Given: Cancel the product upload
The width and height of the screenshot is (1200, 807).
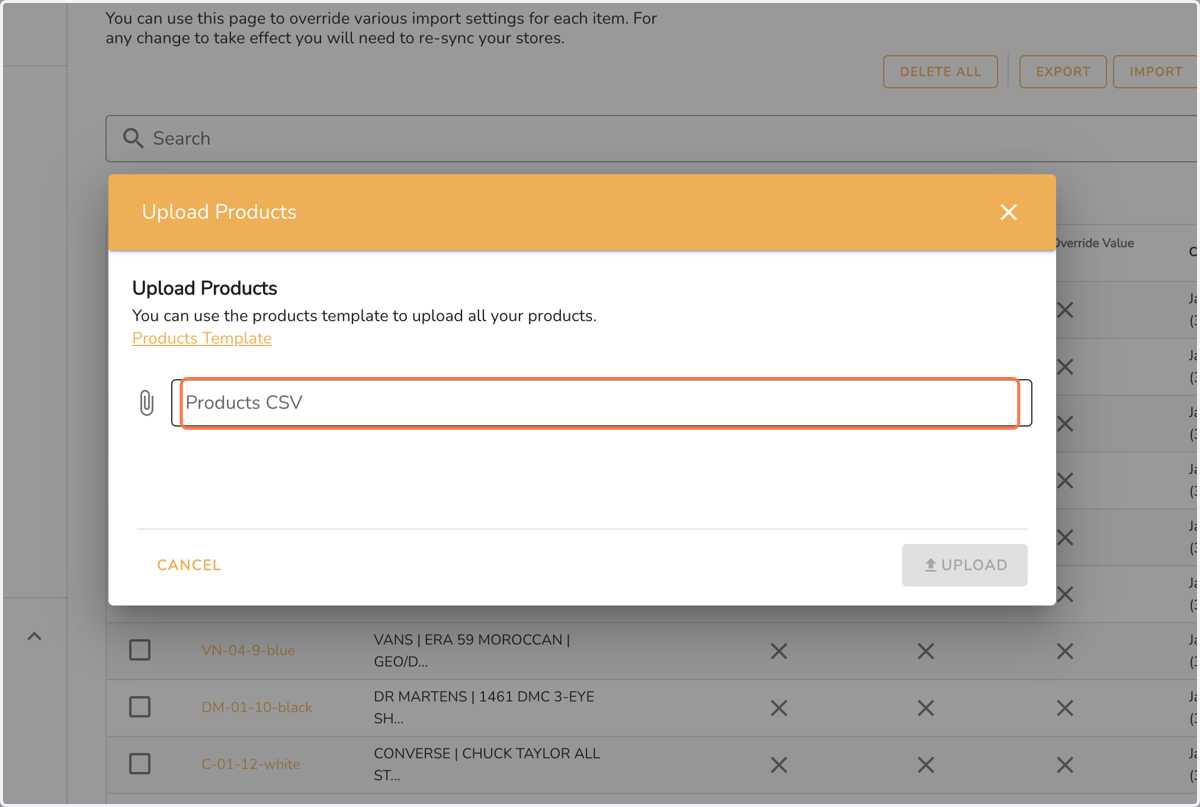Looking at the screenshot, I should [x=189, y=565].
